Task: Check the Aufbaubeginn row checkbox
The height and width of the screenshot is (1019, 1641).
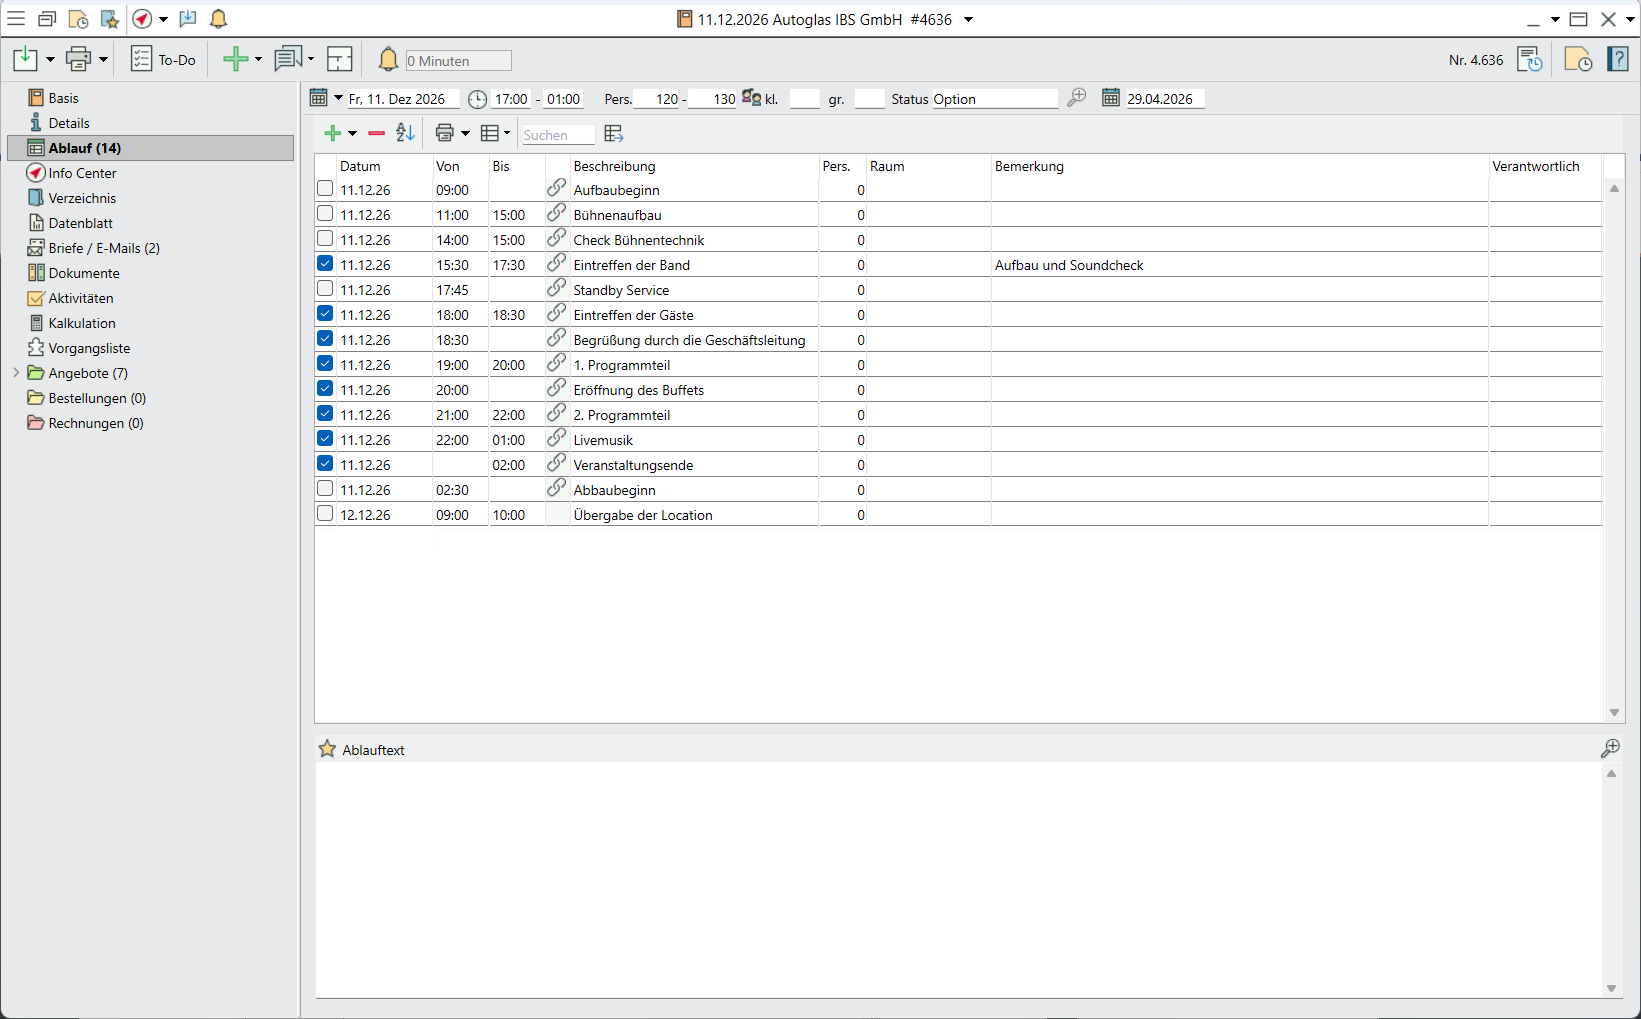Action: pyautogui.click(x=325, y=189)
